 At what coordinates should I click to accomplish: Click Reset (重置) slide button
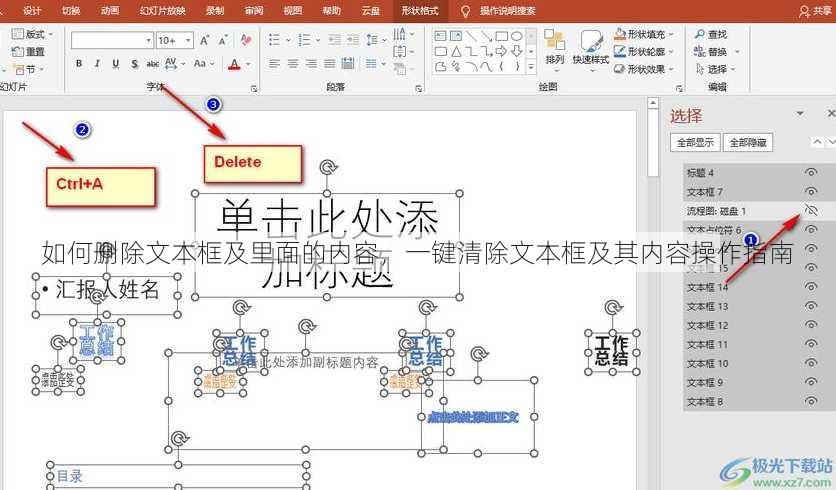pos(29,52)
